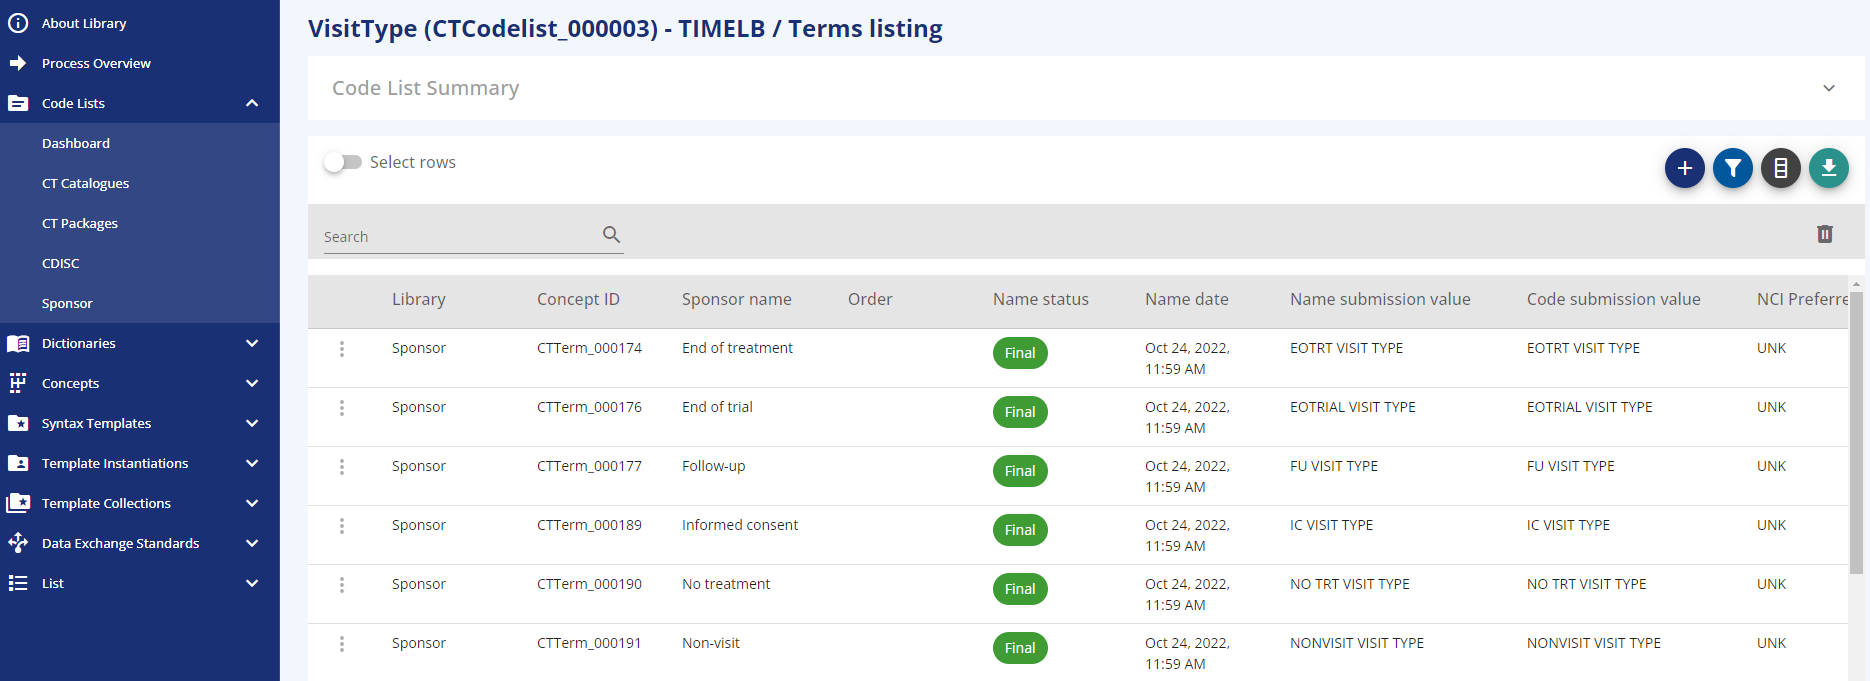
Task: Sort by the Sponsor name column header
Action: [x=737, y=299]
